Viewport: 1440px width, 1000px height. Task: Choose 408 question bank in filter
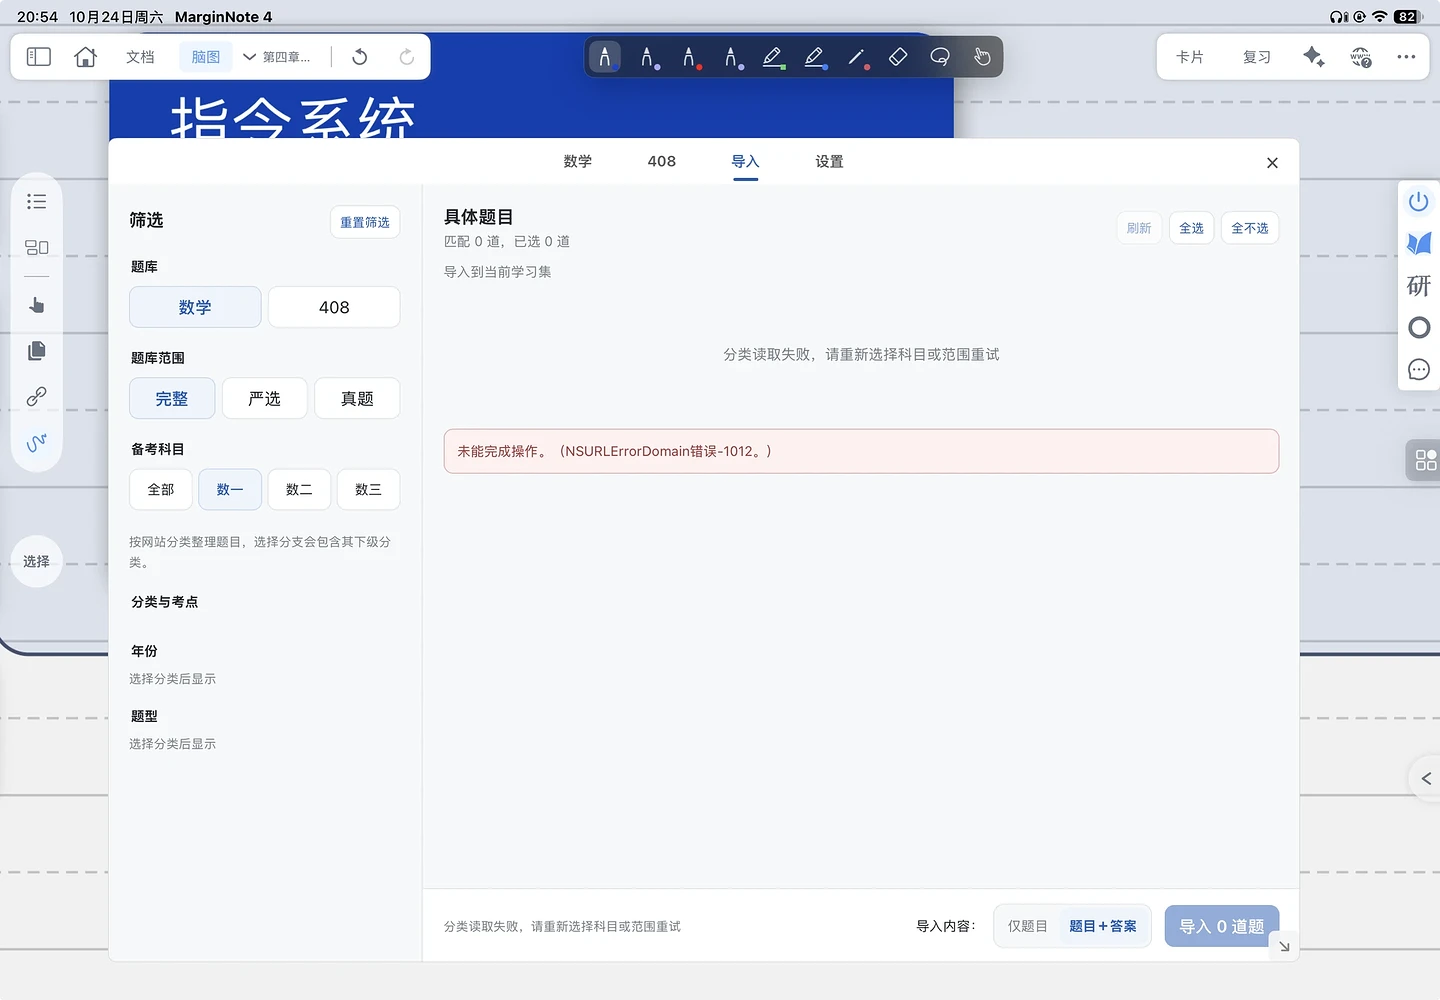click(334, 307)
